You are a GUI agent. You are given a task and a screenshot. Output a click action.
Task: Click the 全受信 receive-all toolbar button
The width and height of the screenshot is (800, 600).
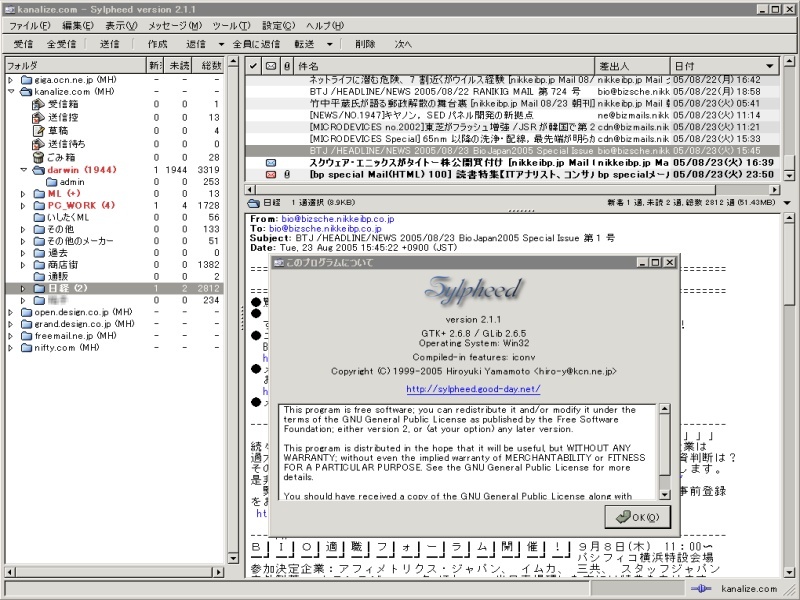click(x=61, y=44)
